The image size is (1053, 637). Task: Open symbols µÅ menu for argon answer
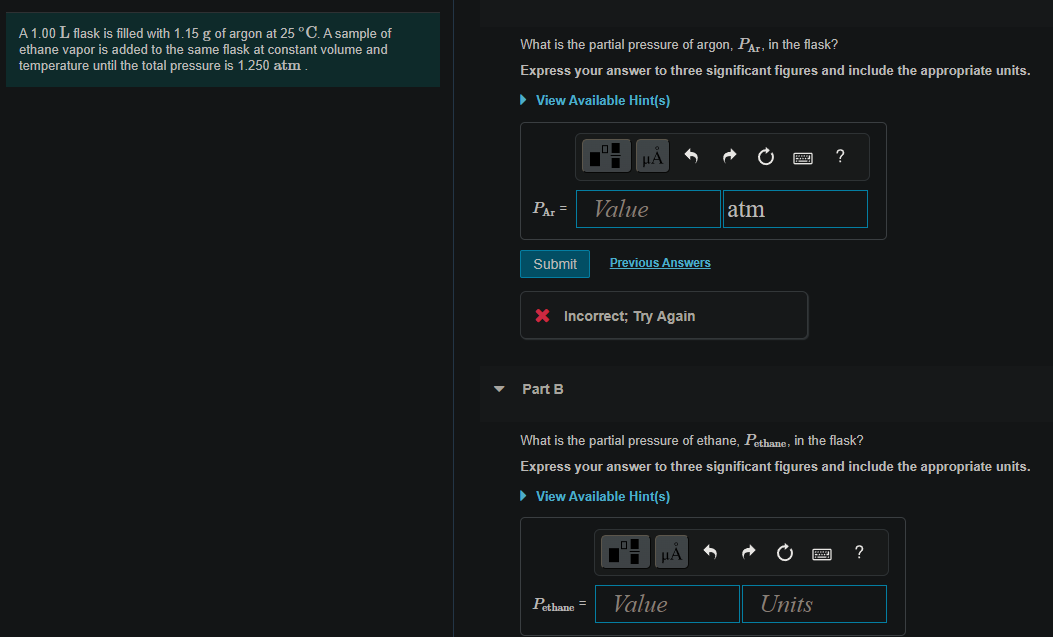click(652, 156)
